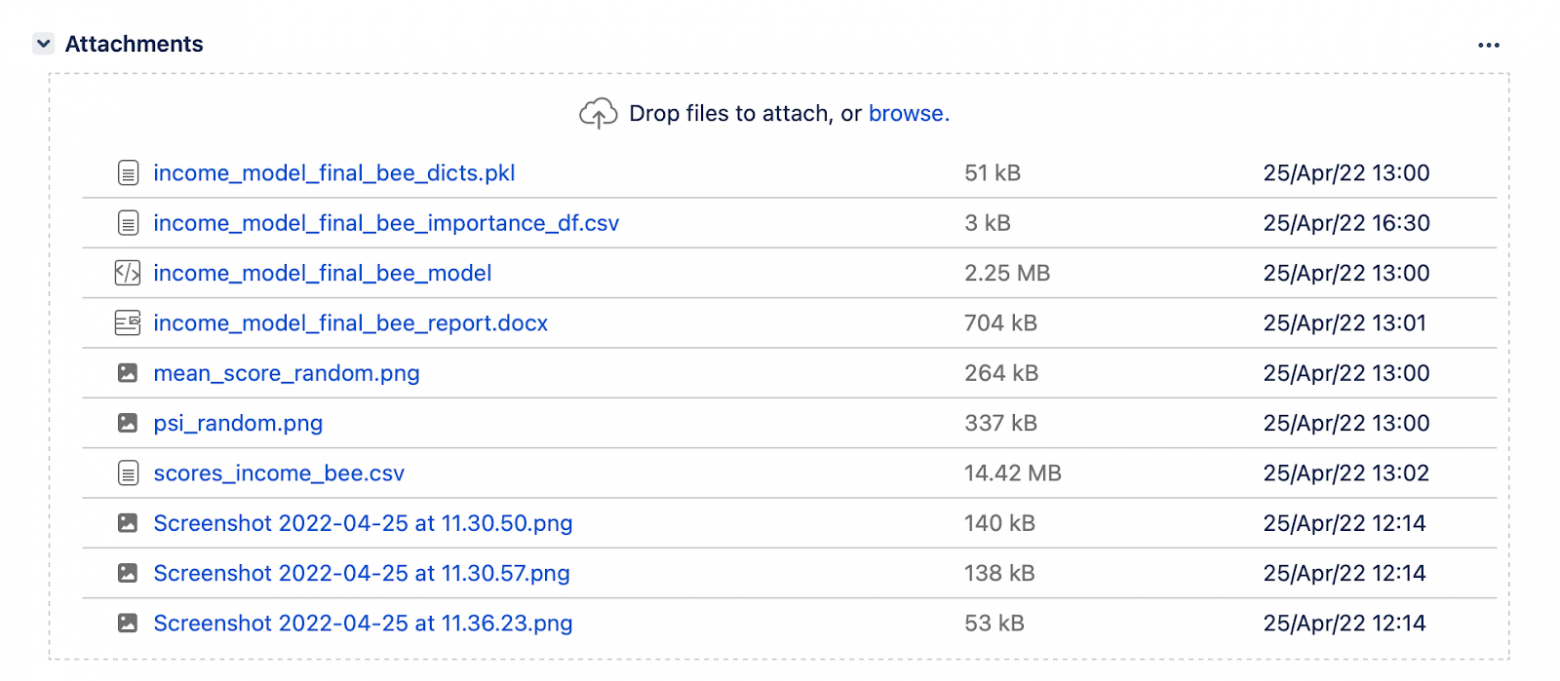
Task: Click the image icon beside mean_score_random.png
Action: [127, 373]
